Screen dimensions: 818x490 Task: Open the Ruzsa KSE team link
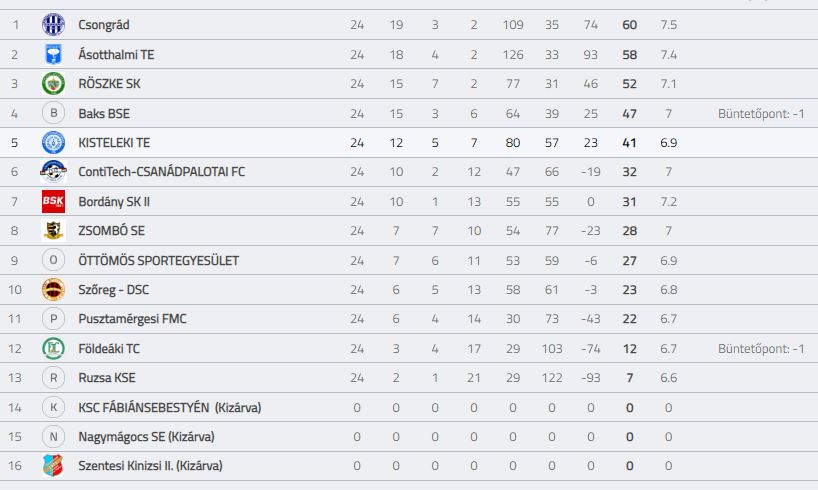click(x=107, y=378)
